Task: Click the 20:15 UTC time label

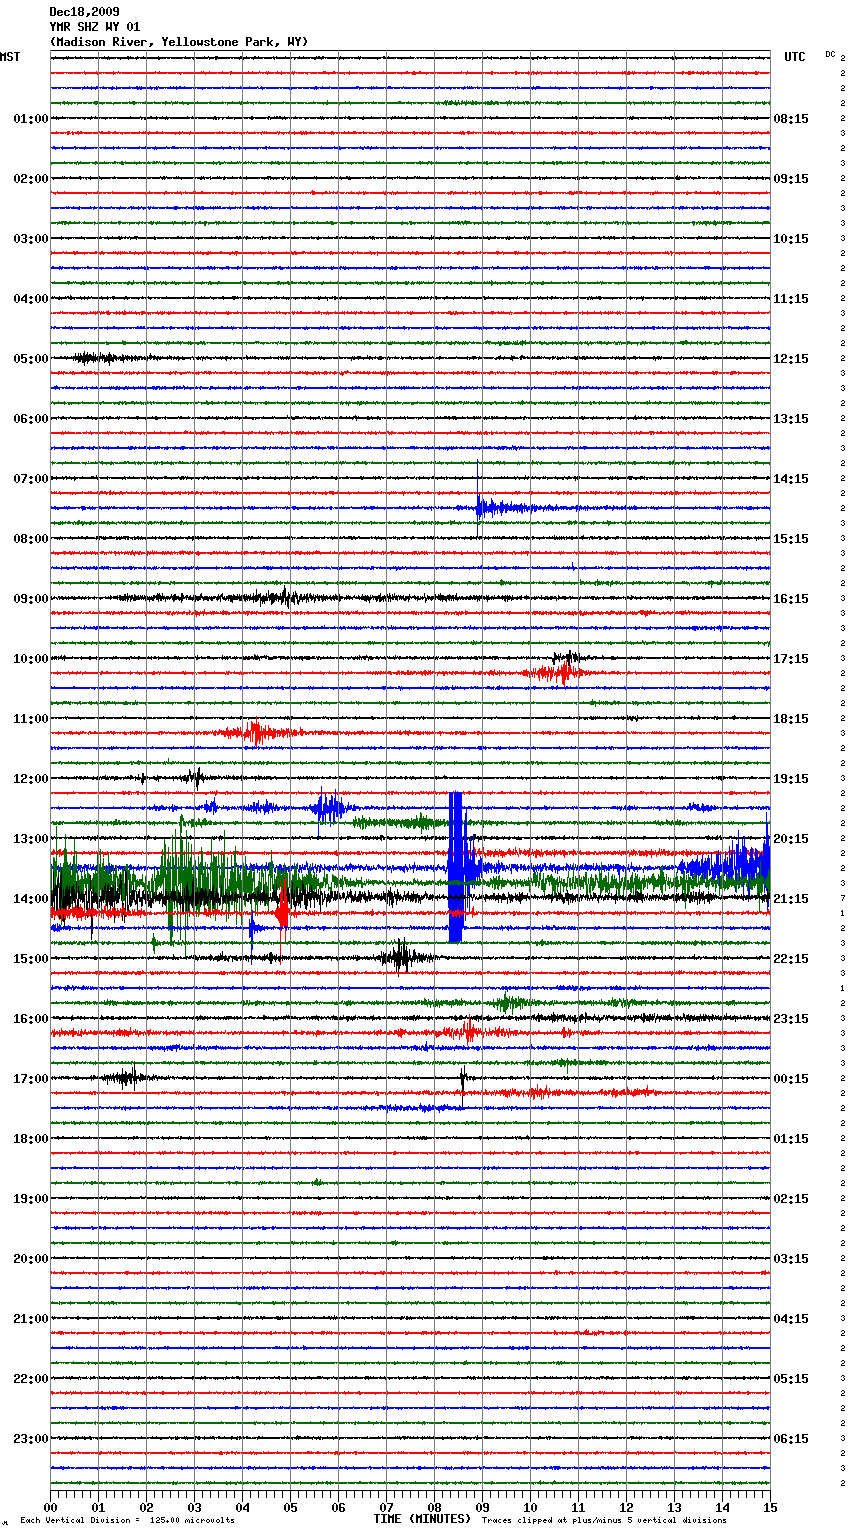Action: click(x=791, y=839)
